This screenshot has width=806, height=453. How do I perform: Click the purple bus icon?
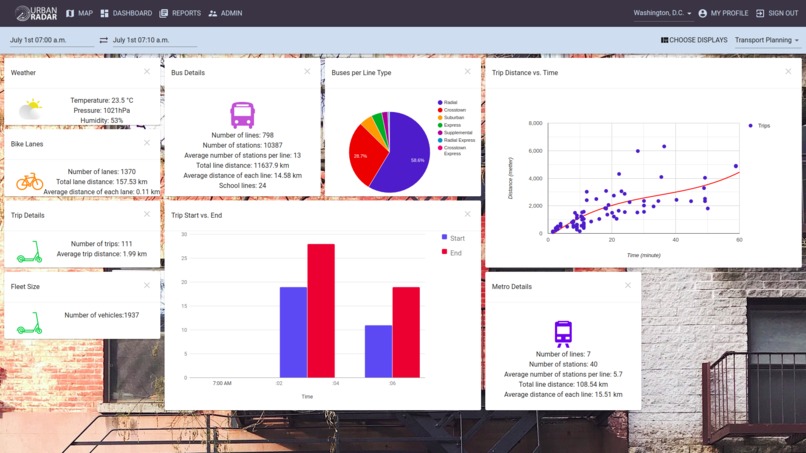point(242,115)
